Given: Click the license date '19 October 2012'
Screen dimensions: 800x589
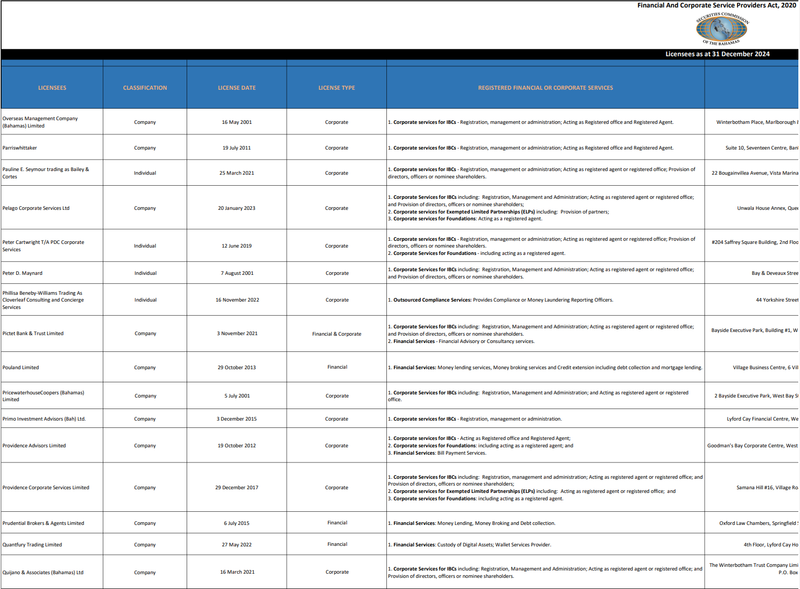Looking at the screenshot, I should tap(237, 446).
